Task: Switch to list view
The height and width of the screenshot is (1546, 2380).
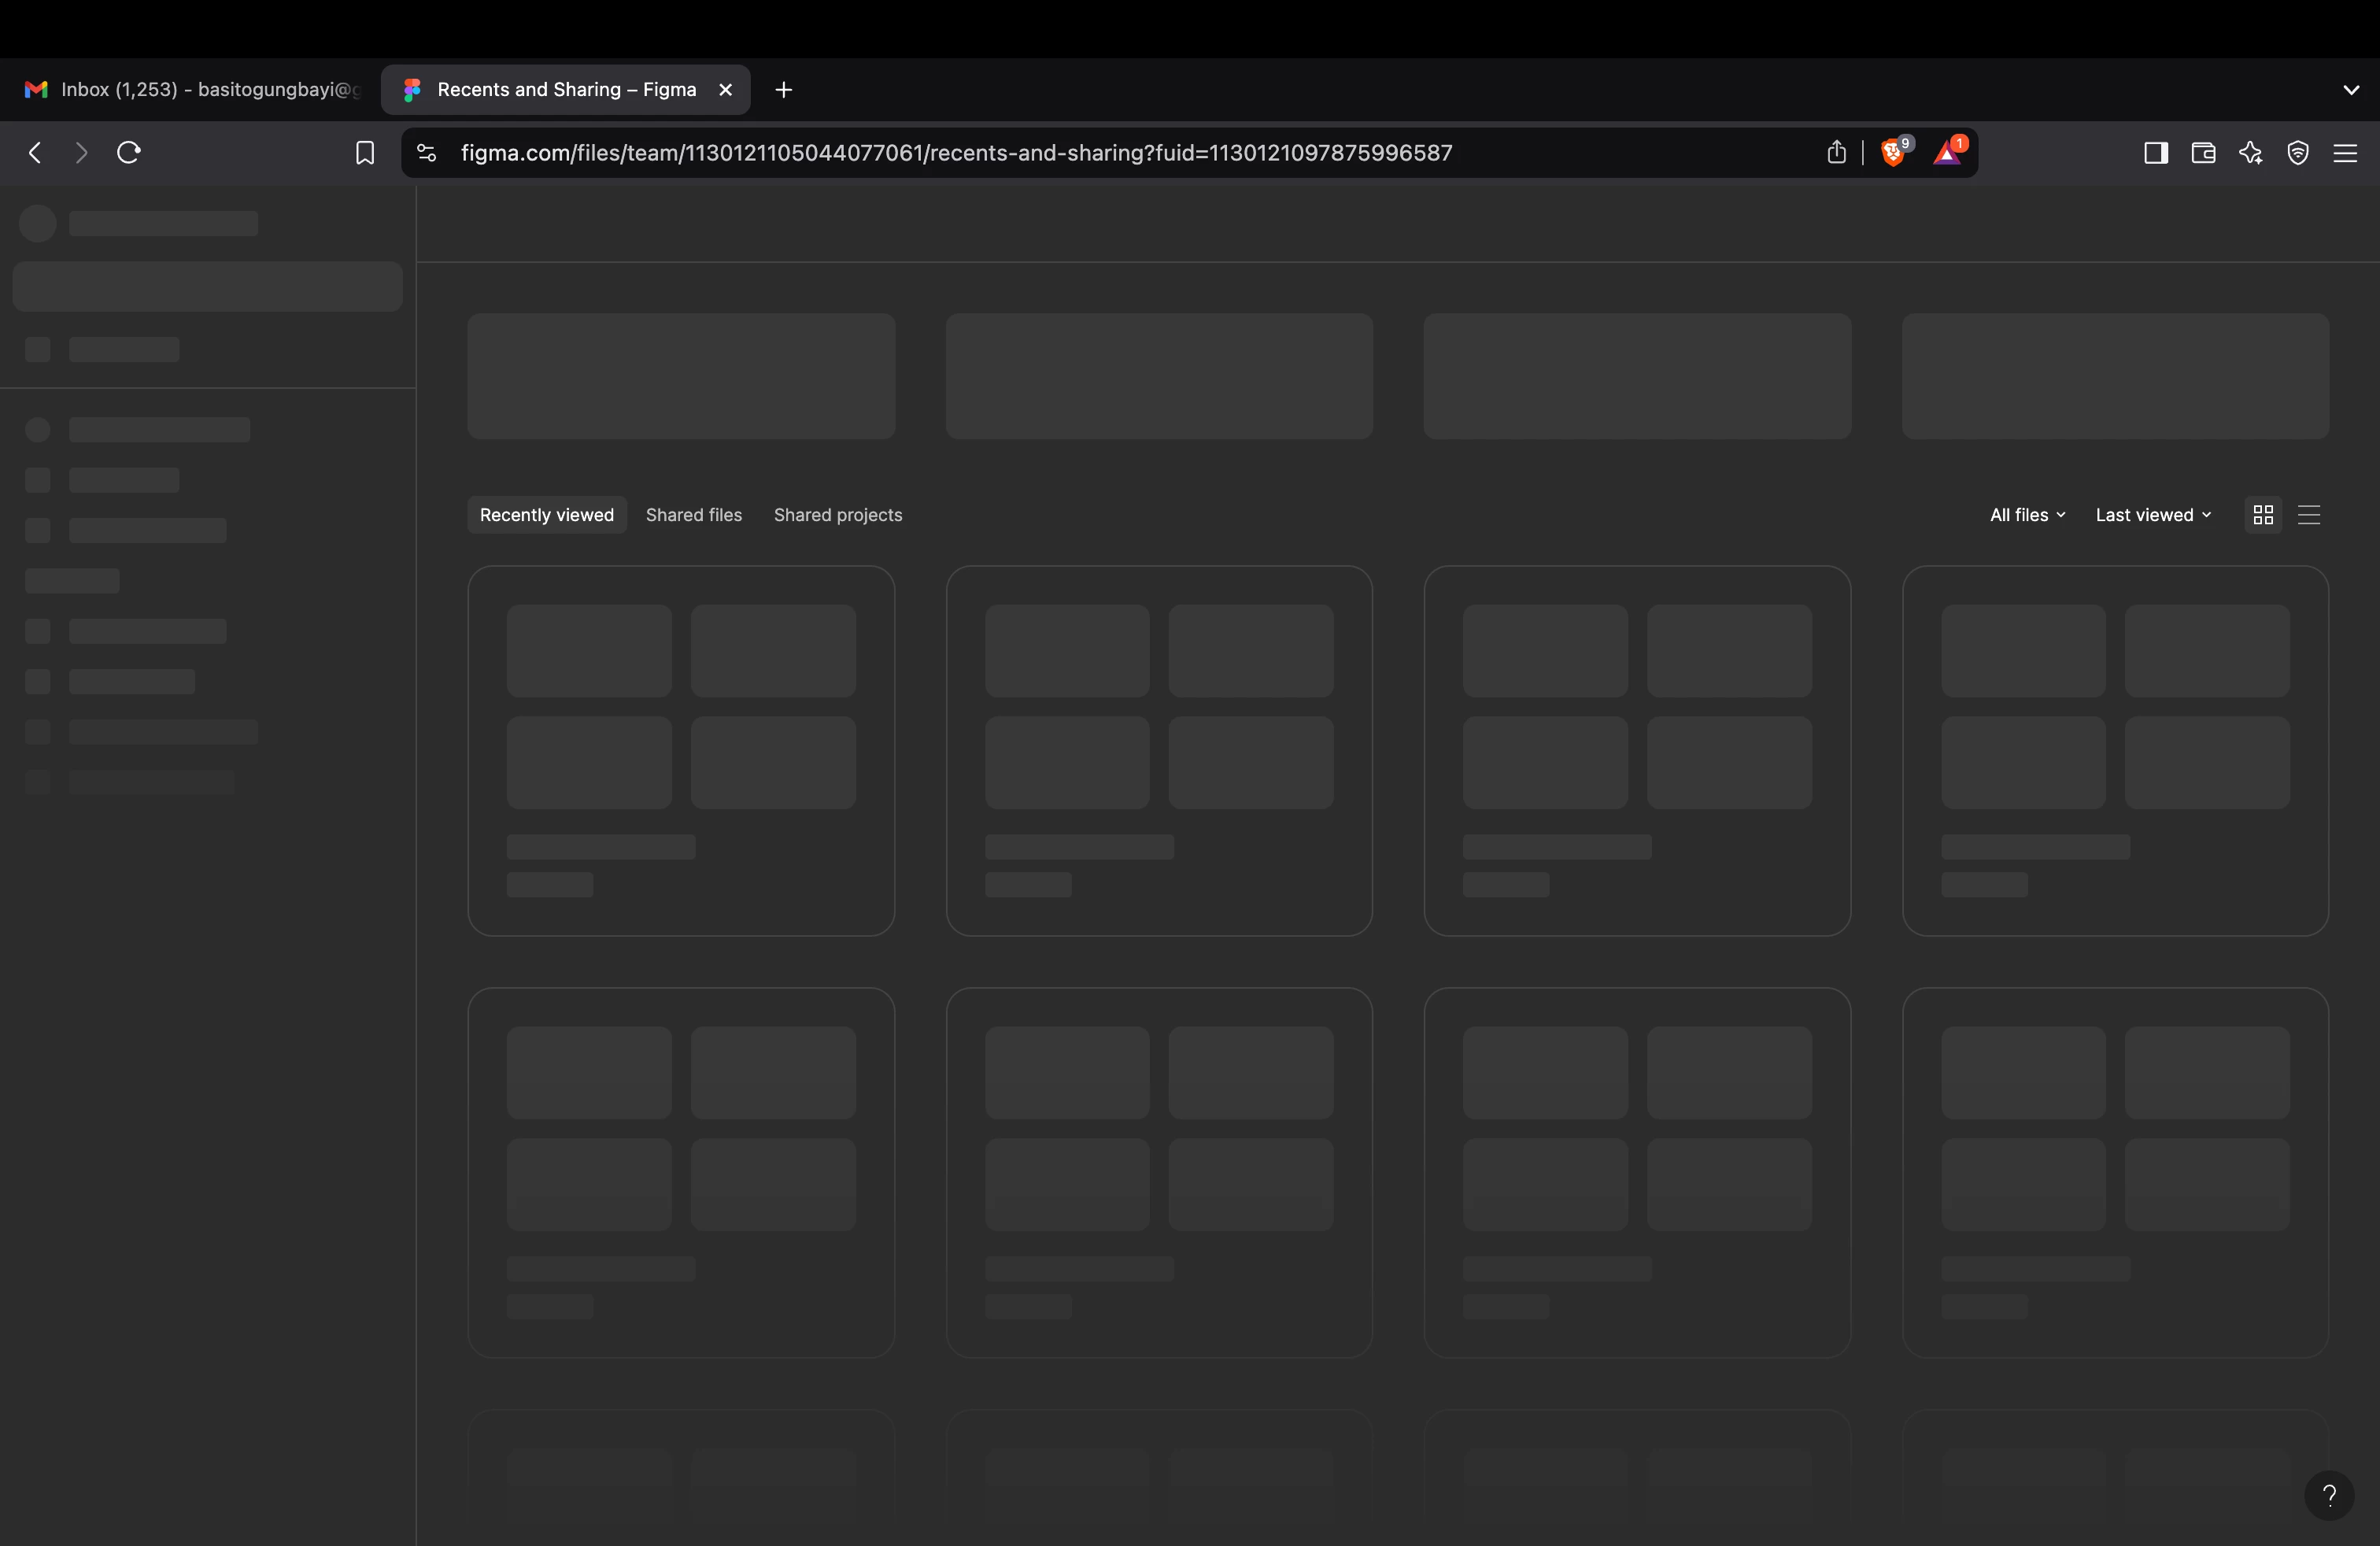Action: (x=2309, y=515)
